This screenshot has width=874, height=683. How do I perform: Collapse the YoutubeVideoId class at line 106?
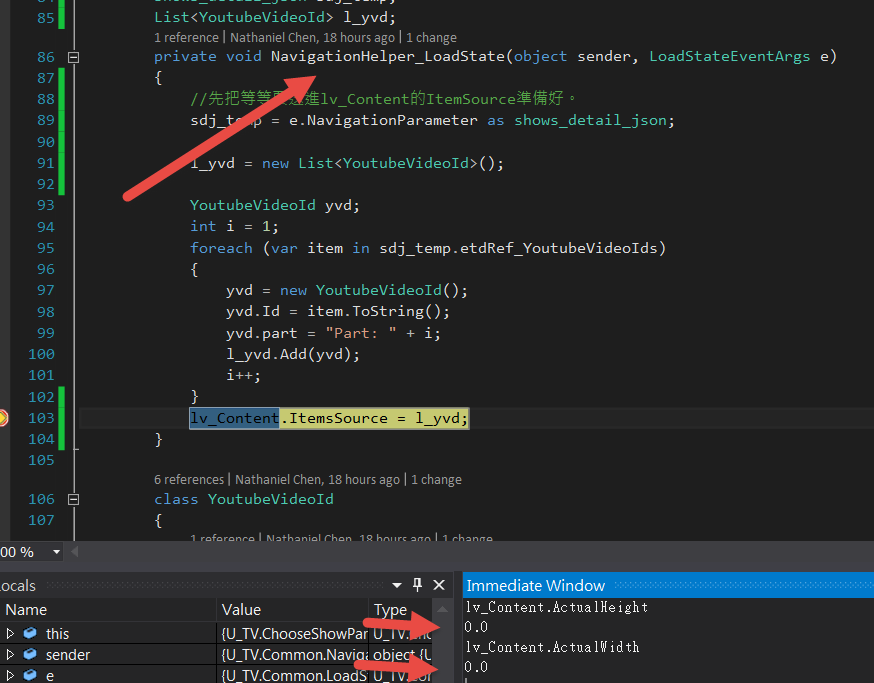click(x=73, y=499)
